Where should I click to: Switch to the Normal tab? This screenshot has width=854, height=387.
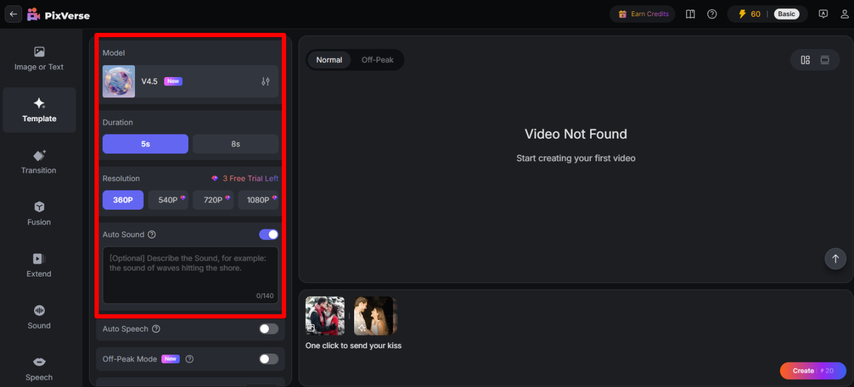329,60
